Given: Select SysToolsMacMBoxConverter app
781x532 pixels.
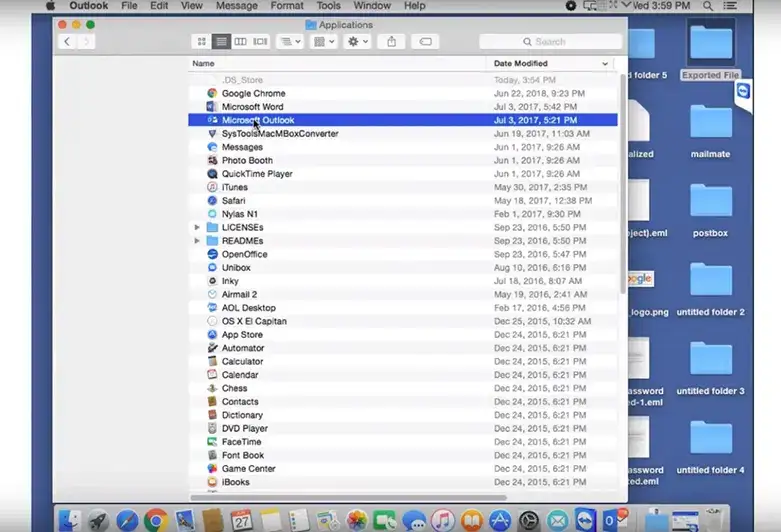Looking at the screenshot, I should tap(402, 133).
